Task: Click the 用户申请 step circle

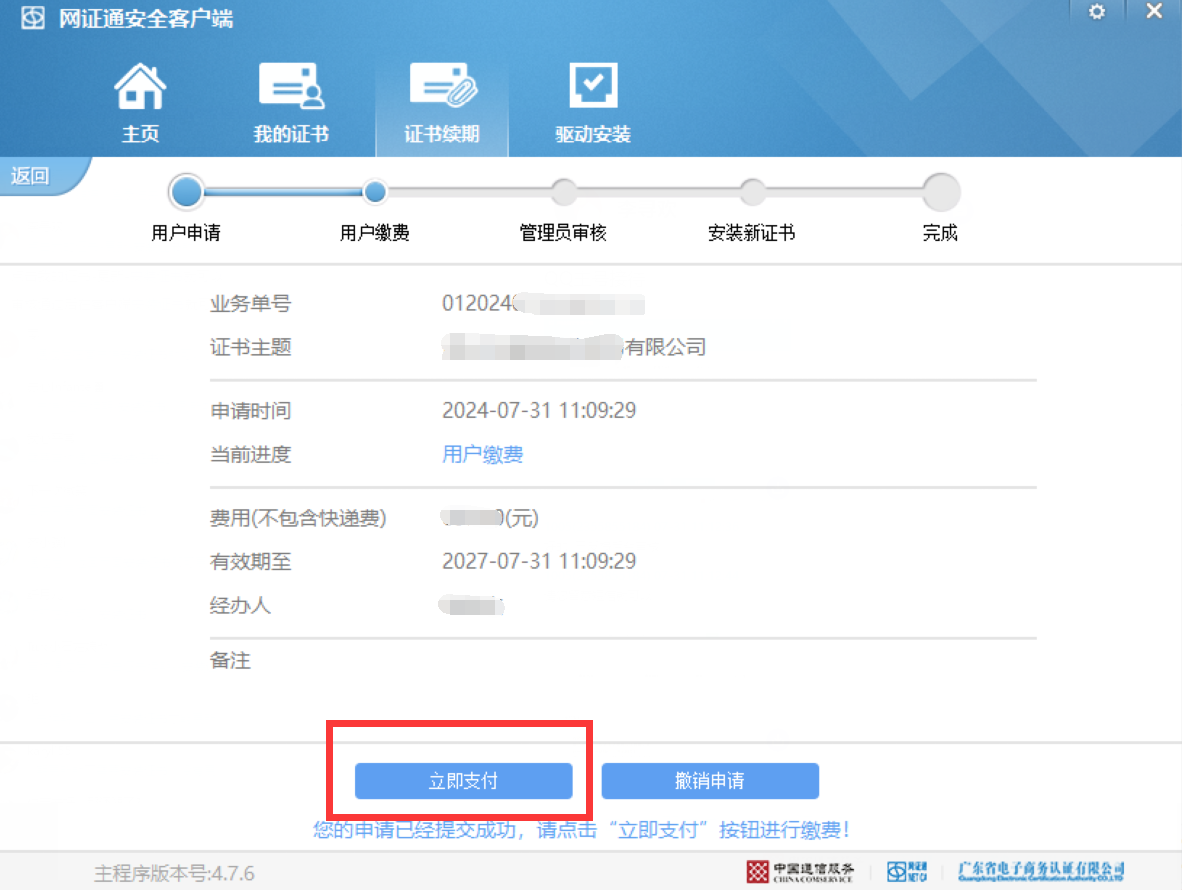Action: click(186, 191)
